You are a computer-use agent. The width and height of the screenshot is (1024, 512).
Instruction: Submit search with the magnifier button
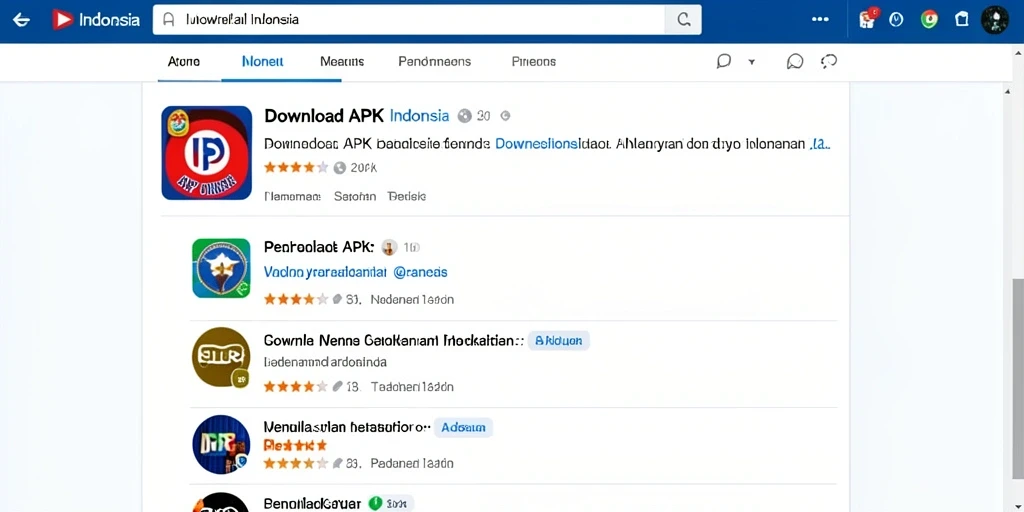683,20
